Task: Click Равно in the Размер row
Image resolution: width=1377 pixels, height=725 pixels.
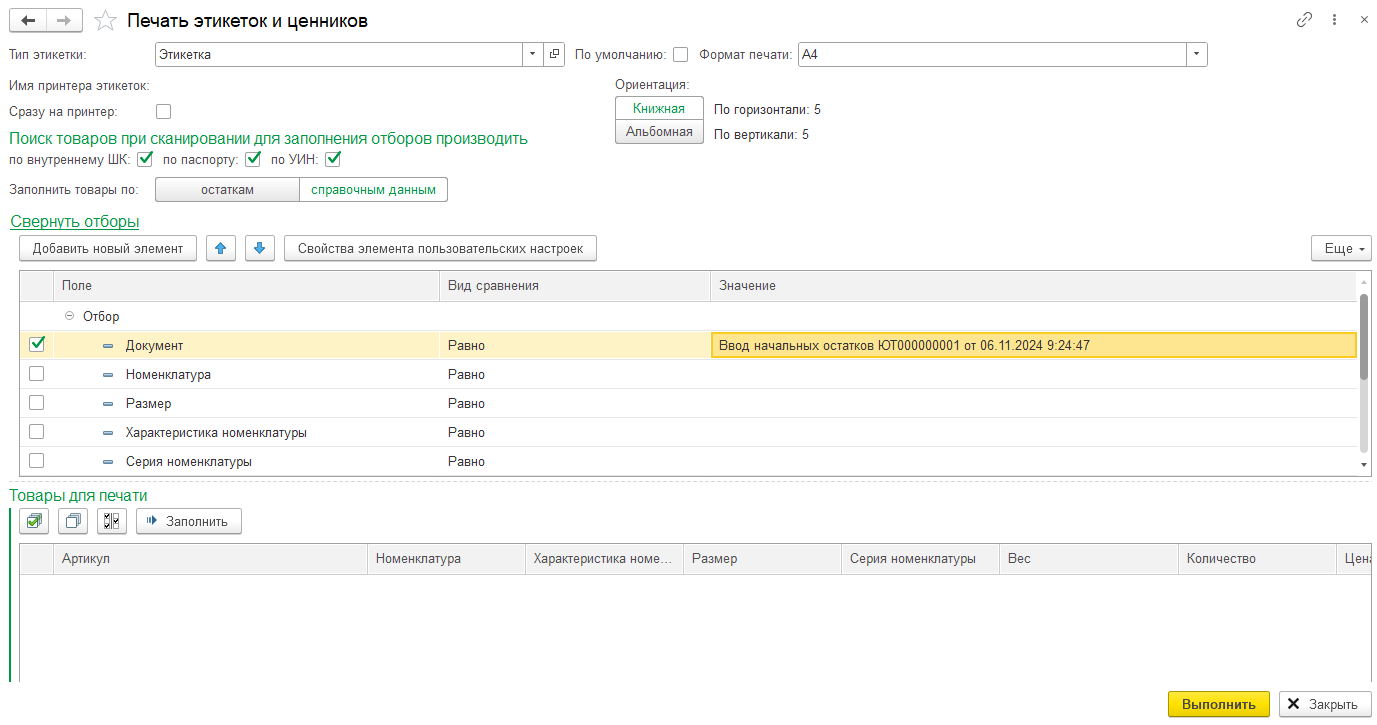Action: pyautogui.click(x=466, y=403)
